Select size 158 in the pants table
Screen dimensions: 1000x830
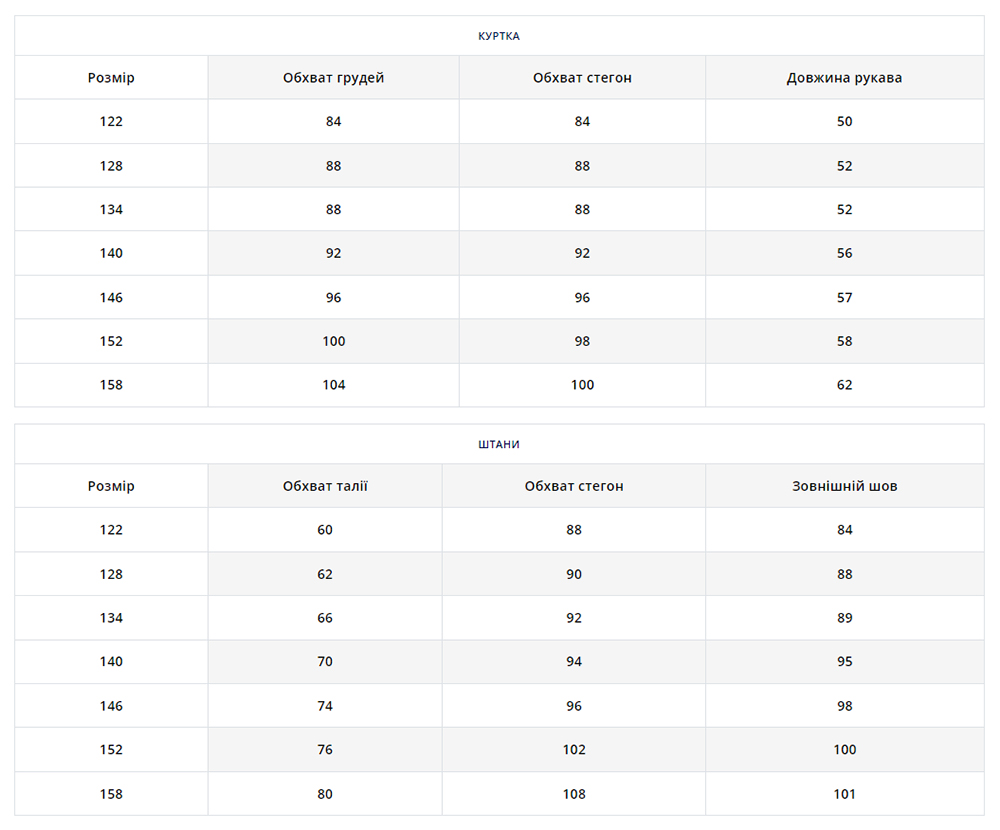[111, 794]
